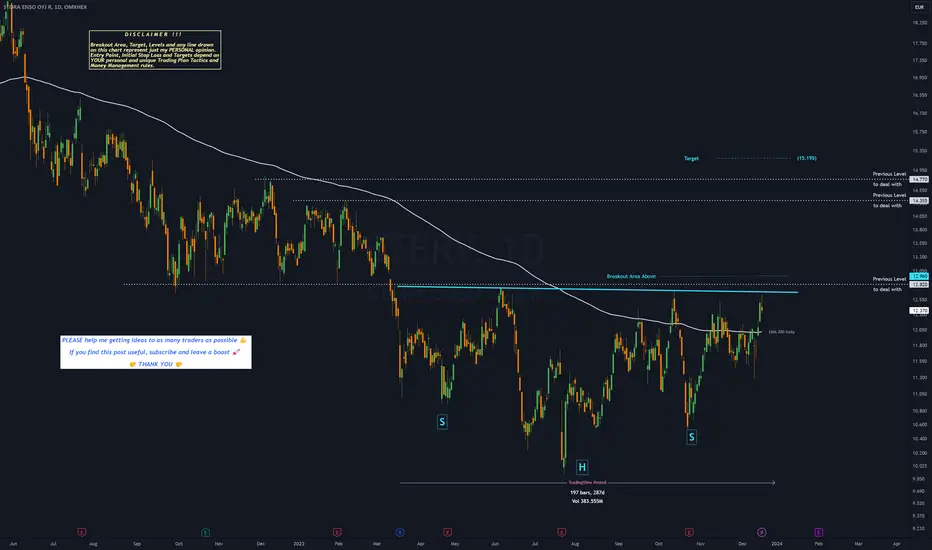Click the Previous Level text at 12.820
This screenshot has width=932, height=550.
point(889,279)
